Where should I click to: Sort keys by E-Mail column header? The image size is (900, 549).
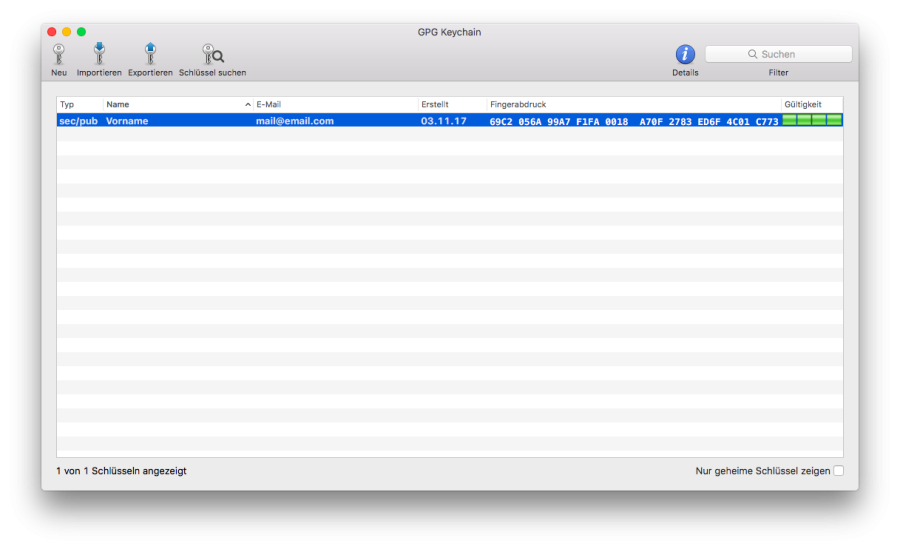click(335, 104)
